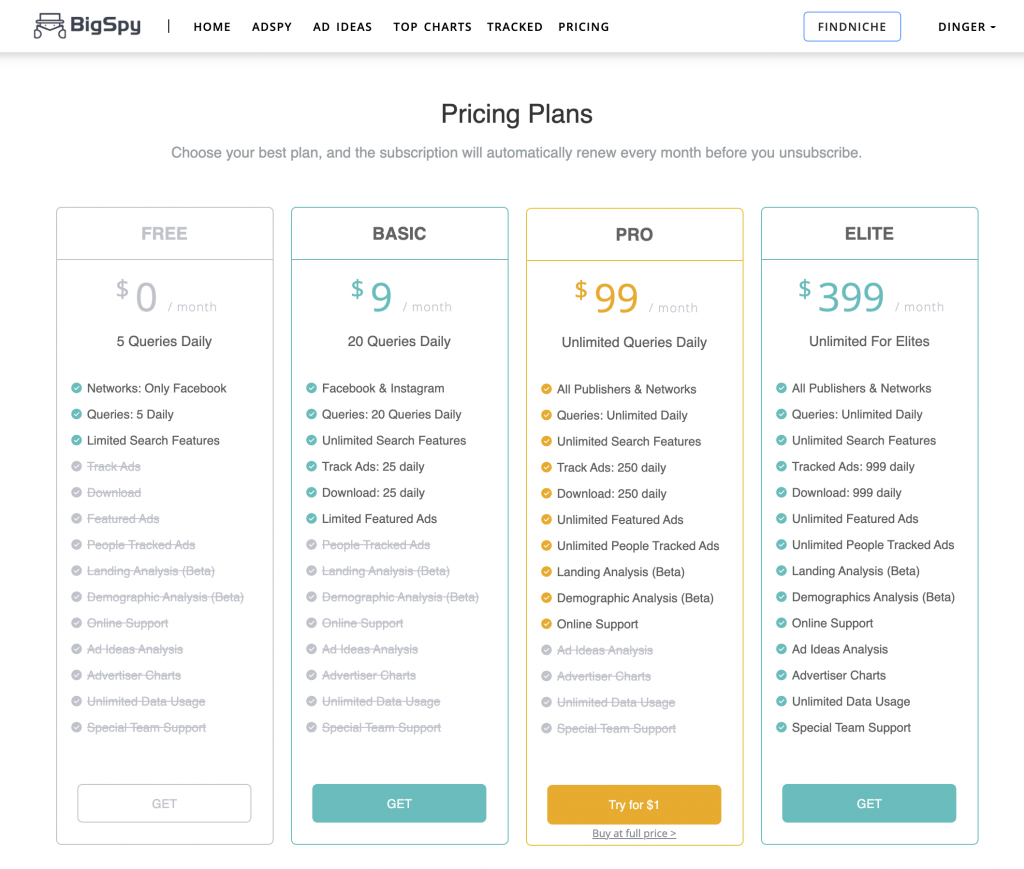This screenshot has height=869, width=1024.
Task: Click the BigSpy car logo icon
Action: [x=48, y=26]
